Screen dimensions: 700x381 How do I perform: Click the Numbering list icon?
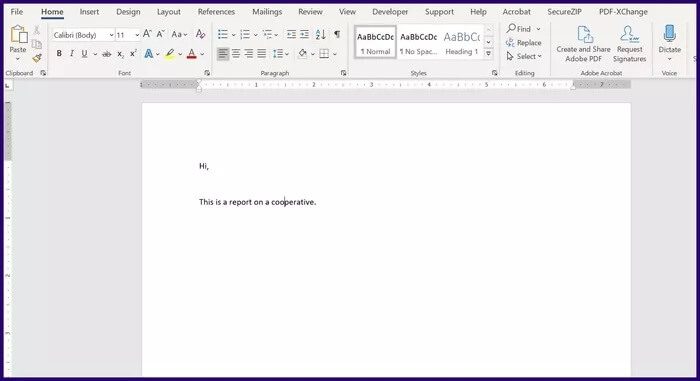point(245,34)
